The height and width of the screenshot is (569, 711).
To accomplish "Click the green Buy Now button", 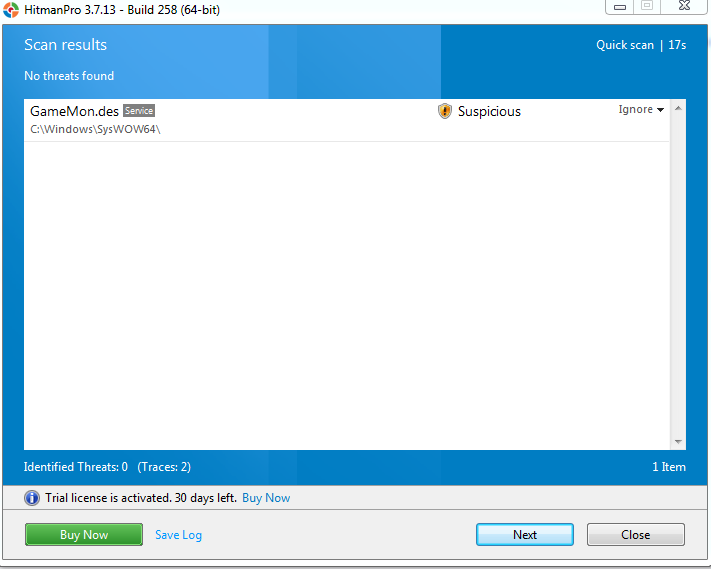I will click(84, 535).
